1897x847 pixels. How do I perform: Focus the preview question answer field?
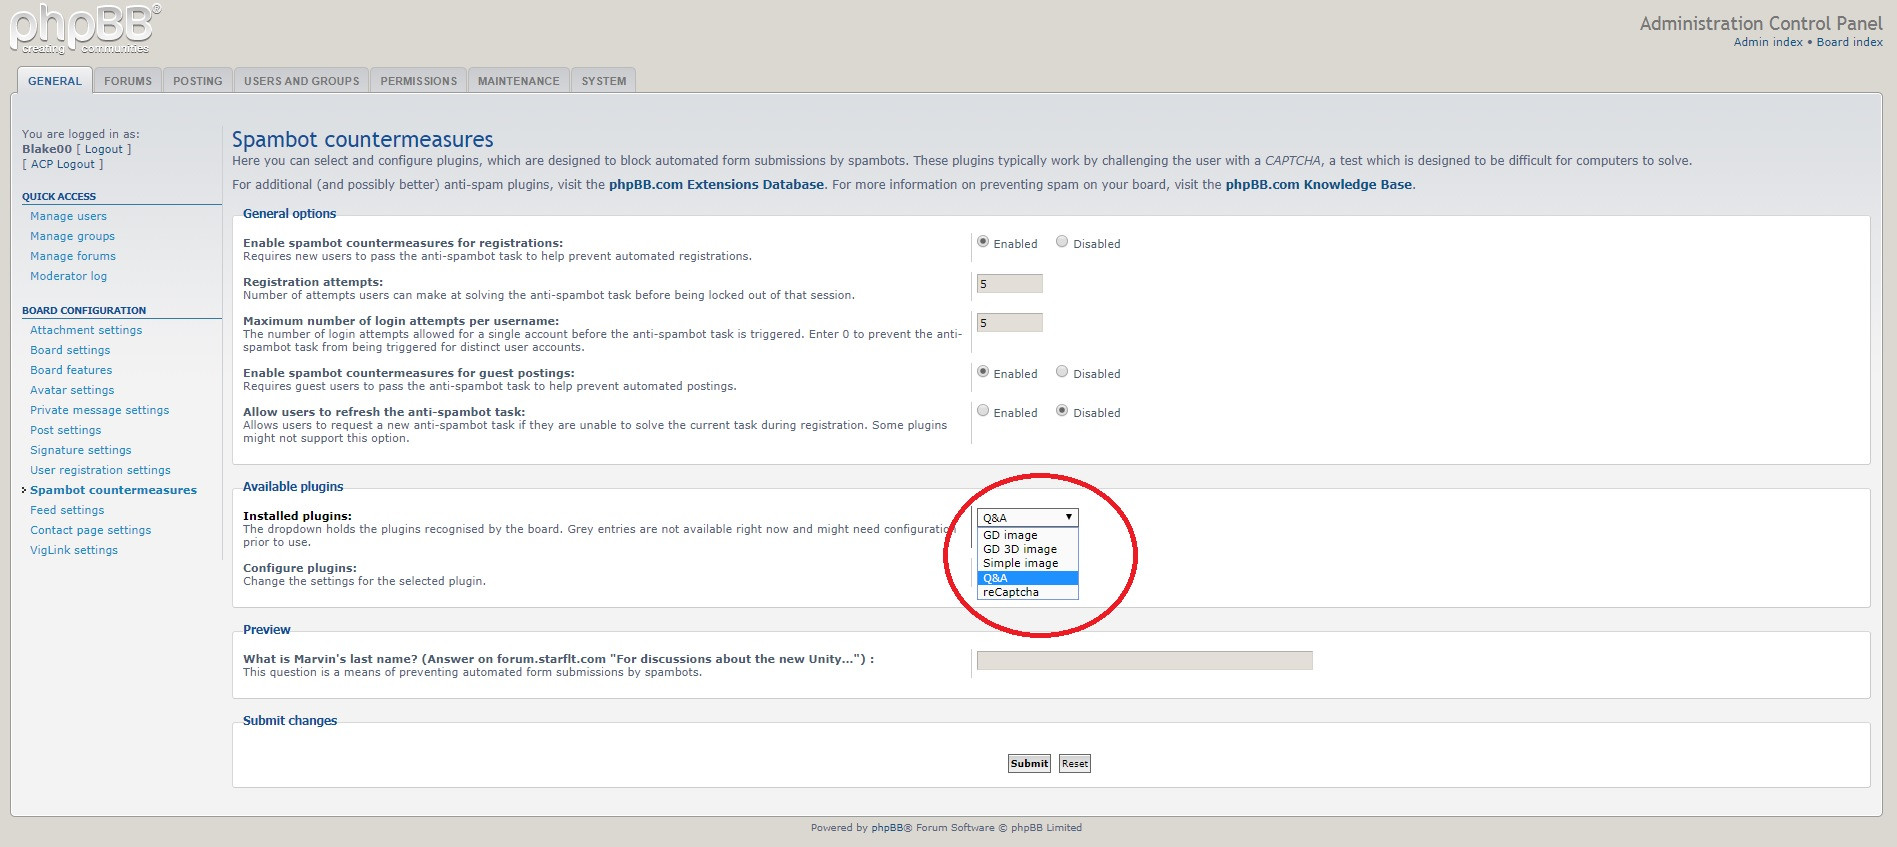point(1144,660)
